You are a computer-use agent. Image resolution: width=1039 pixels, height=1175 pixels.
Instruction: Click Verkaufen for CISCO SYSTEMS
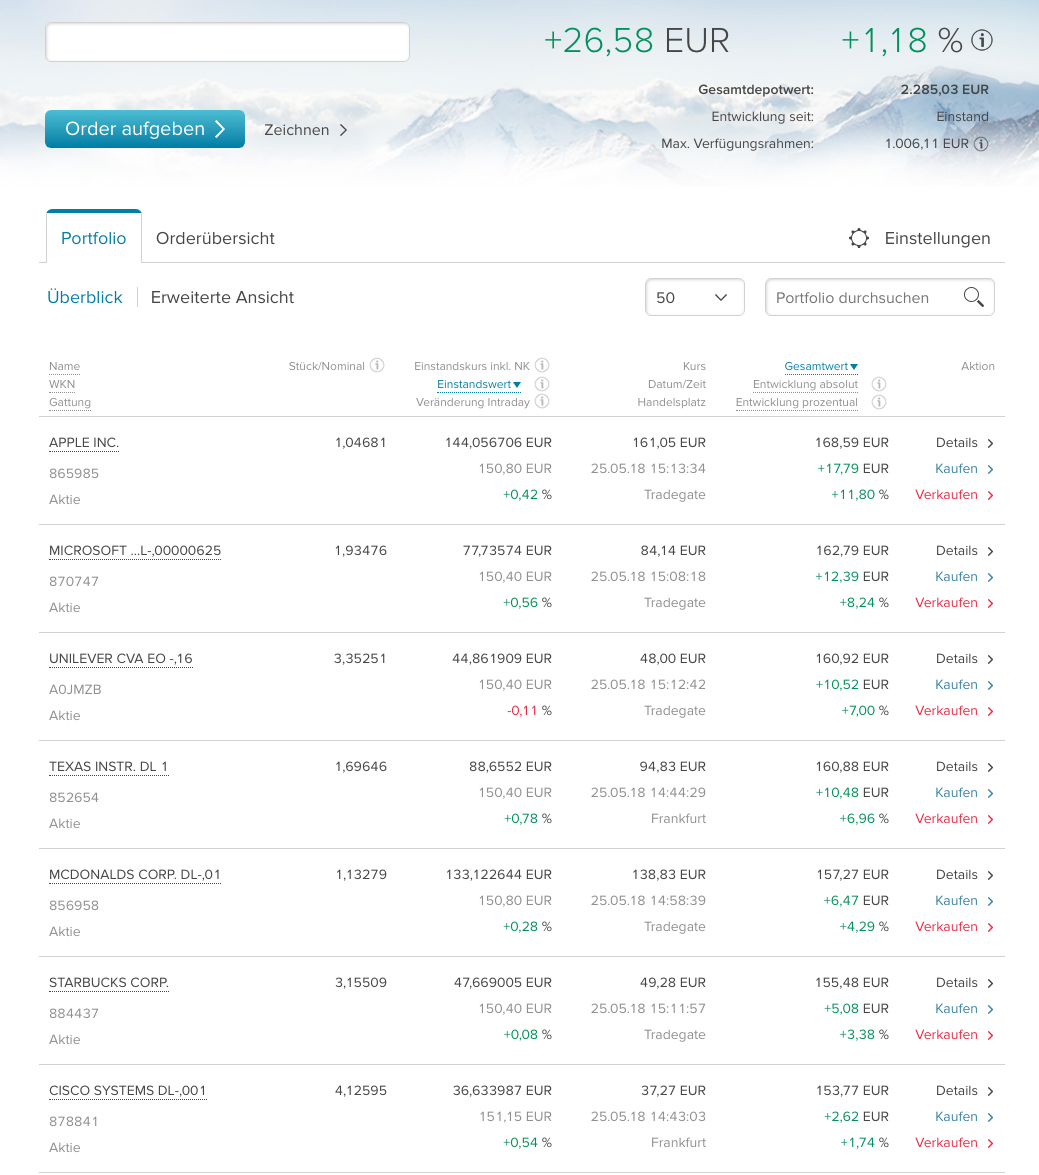pyautogui.click(x=946, y=1142)
